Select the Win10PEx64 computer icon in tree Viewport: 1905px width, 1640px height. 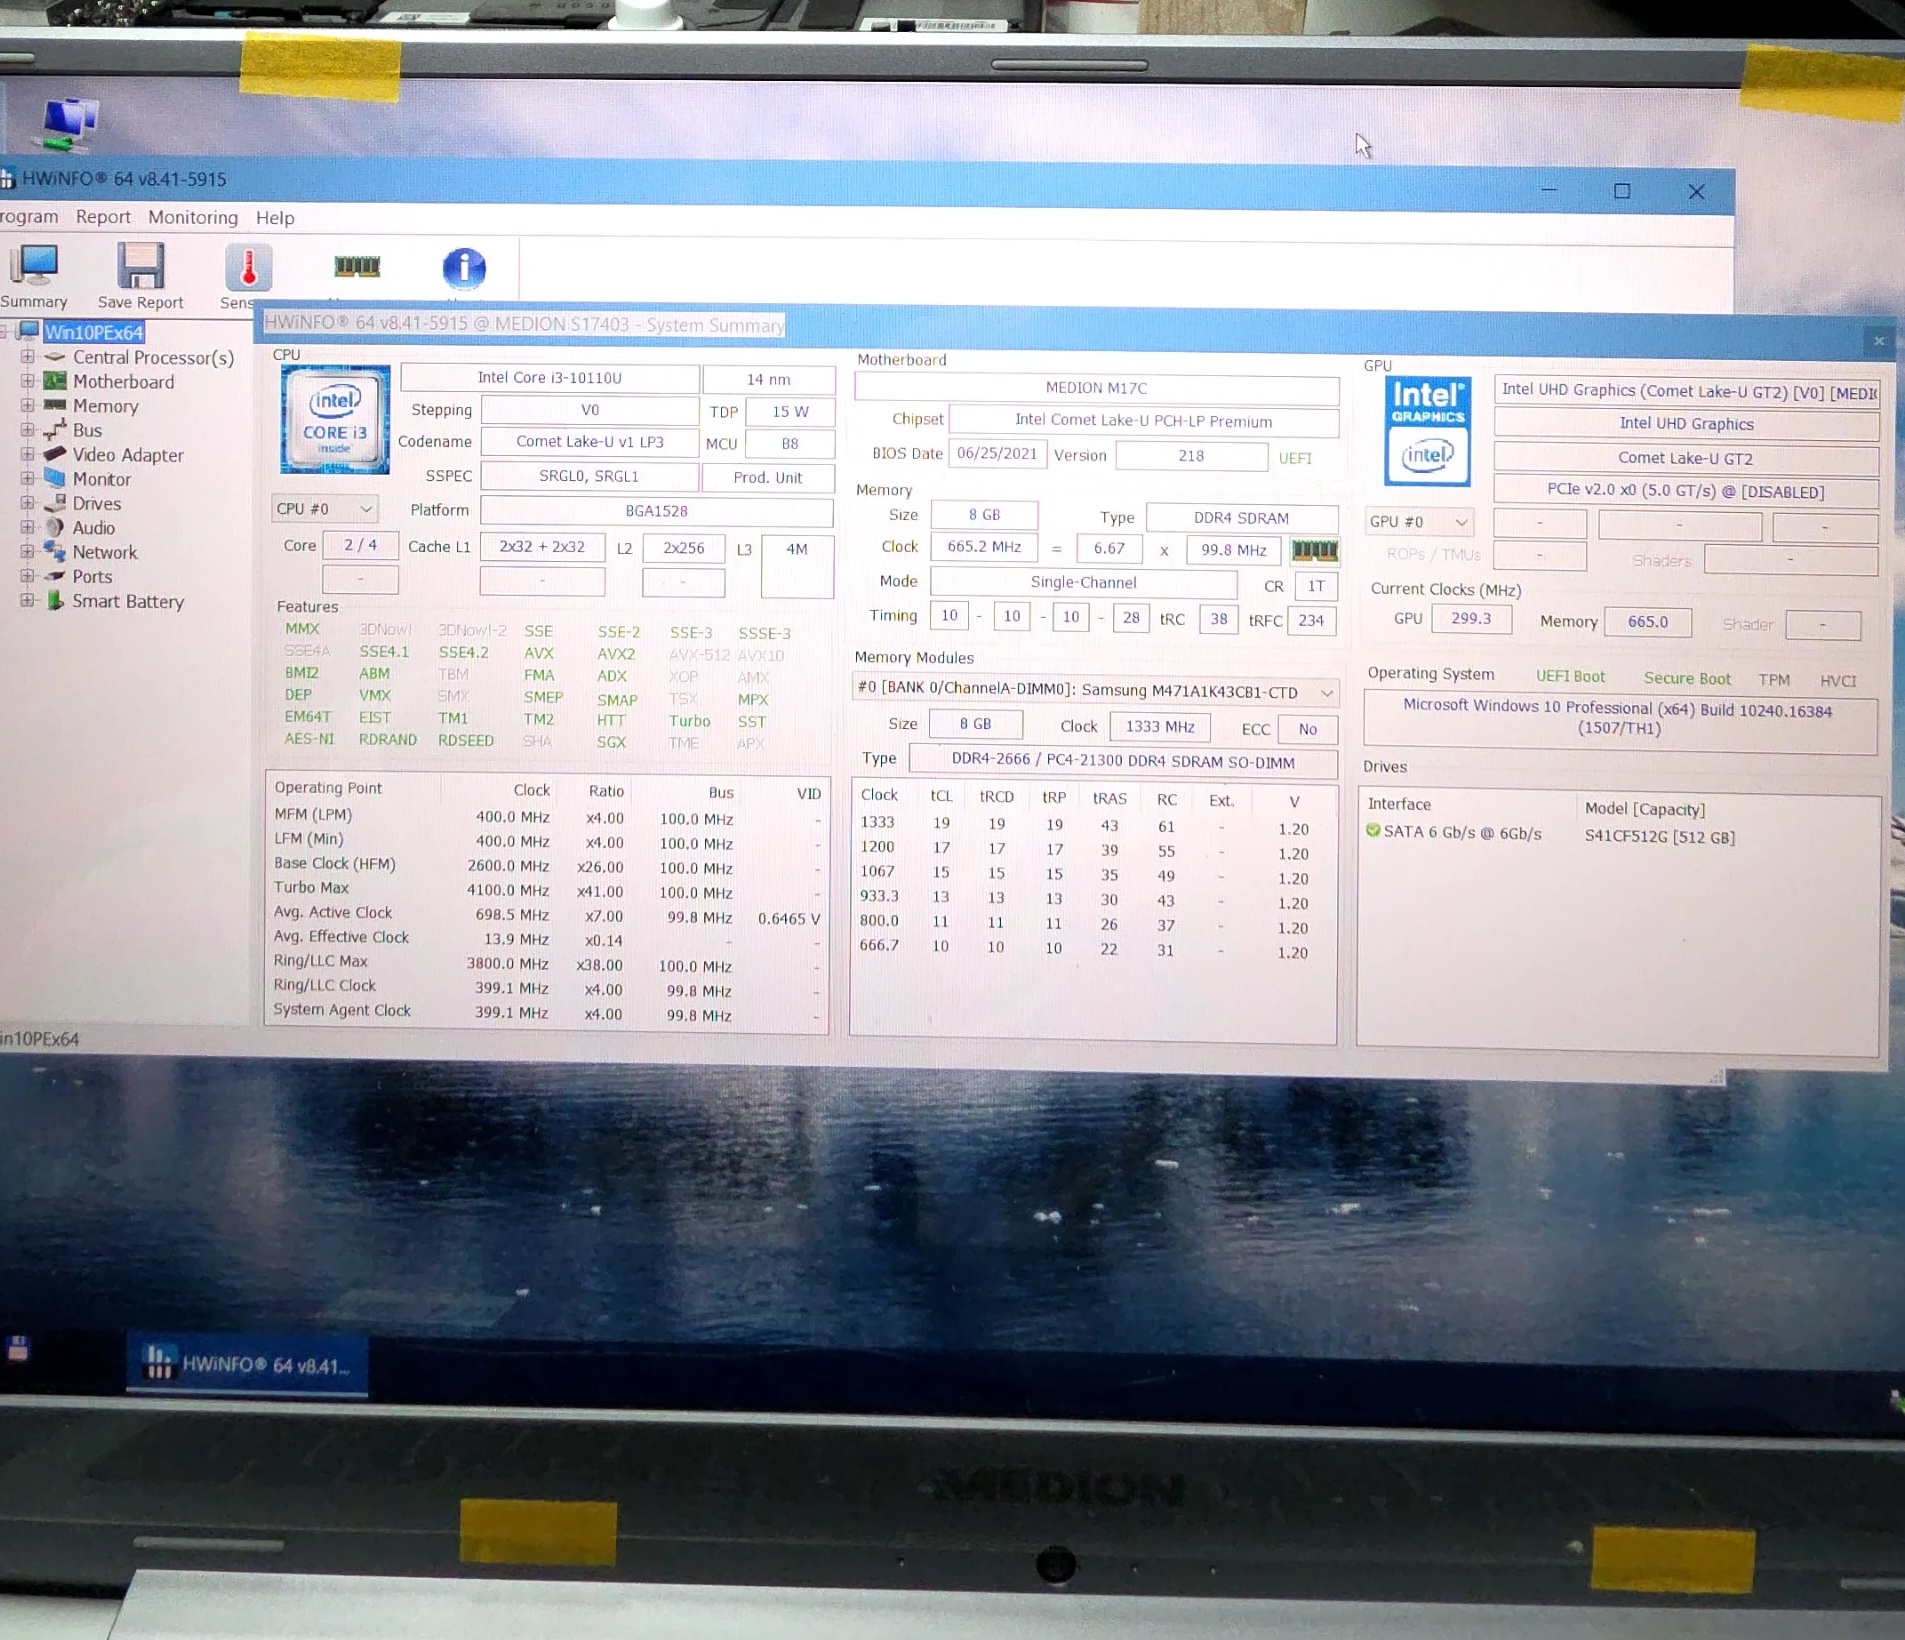pos(28,331)
